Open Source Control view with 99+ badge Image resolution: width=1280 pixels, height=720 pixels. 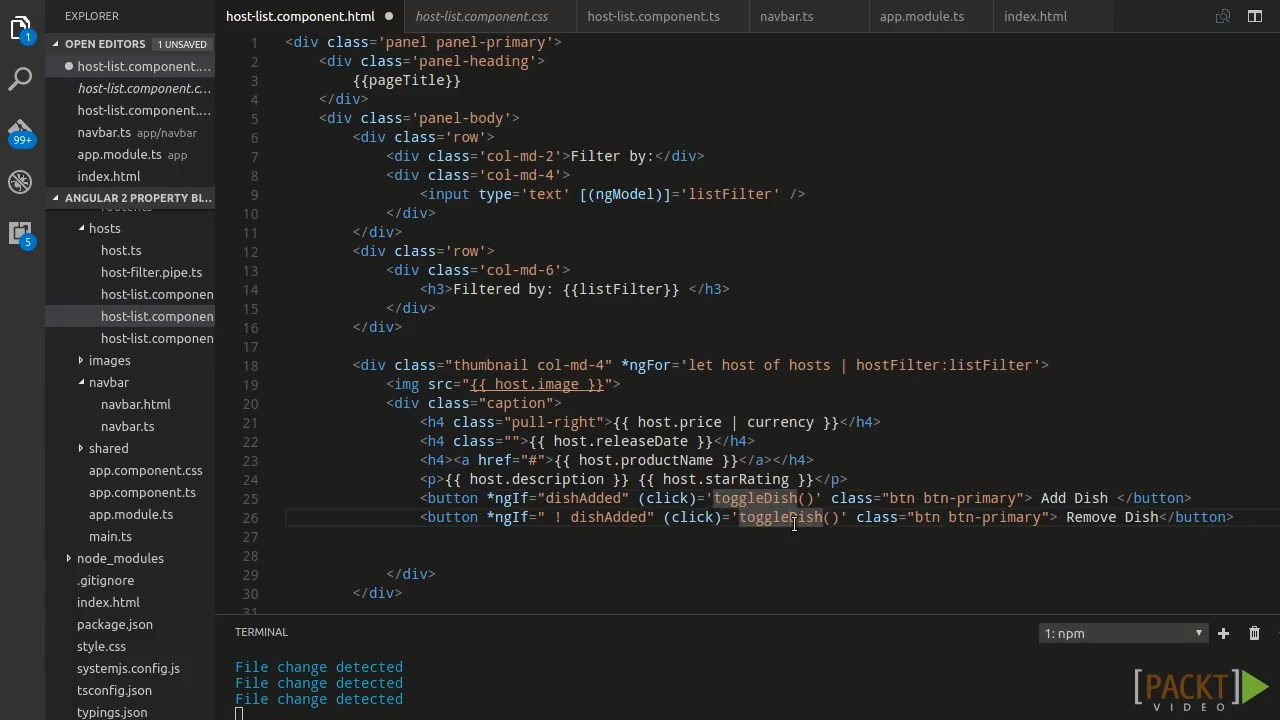click(x=21, y=132)
